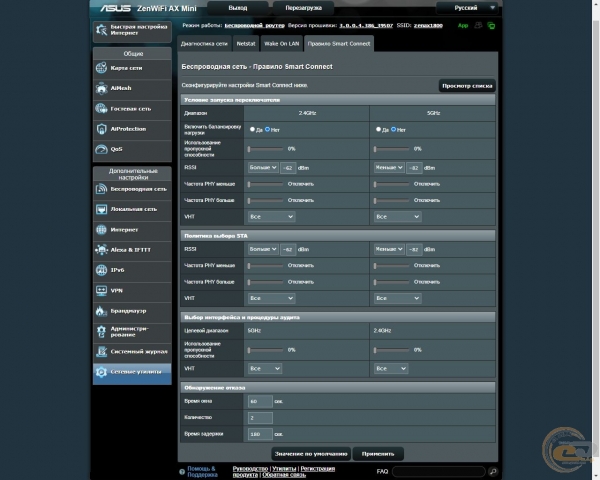The image size is (600, 480).
Task: Open STA policy RSSI Меньше dropdown for 5GHz
Action: pos(389,249)
